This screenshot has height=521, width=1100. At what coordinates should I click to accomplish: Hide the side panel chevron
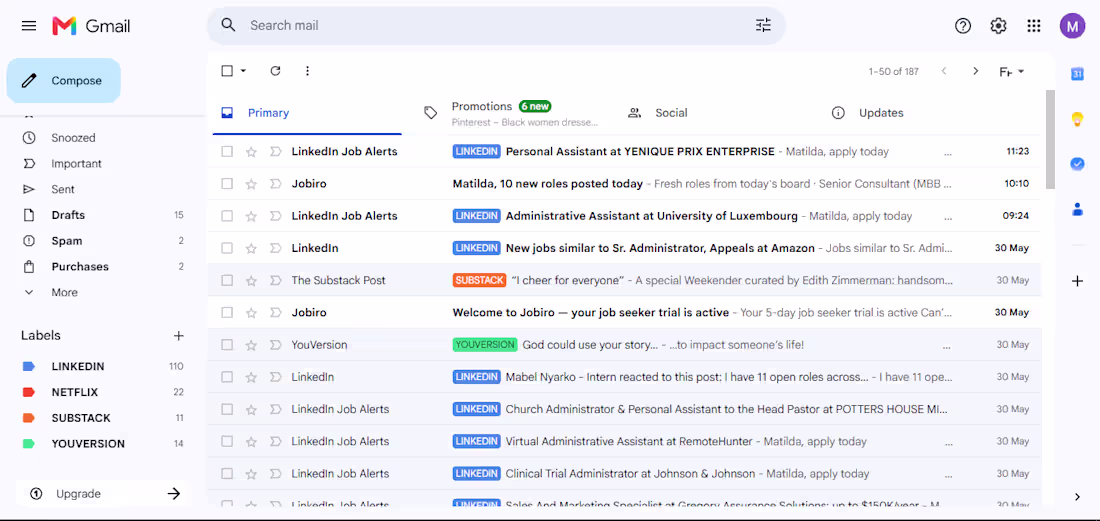[1078, 496]
